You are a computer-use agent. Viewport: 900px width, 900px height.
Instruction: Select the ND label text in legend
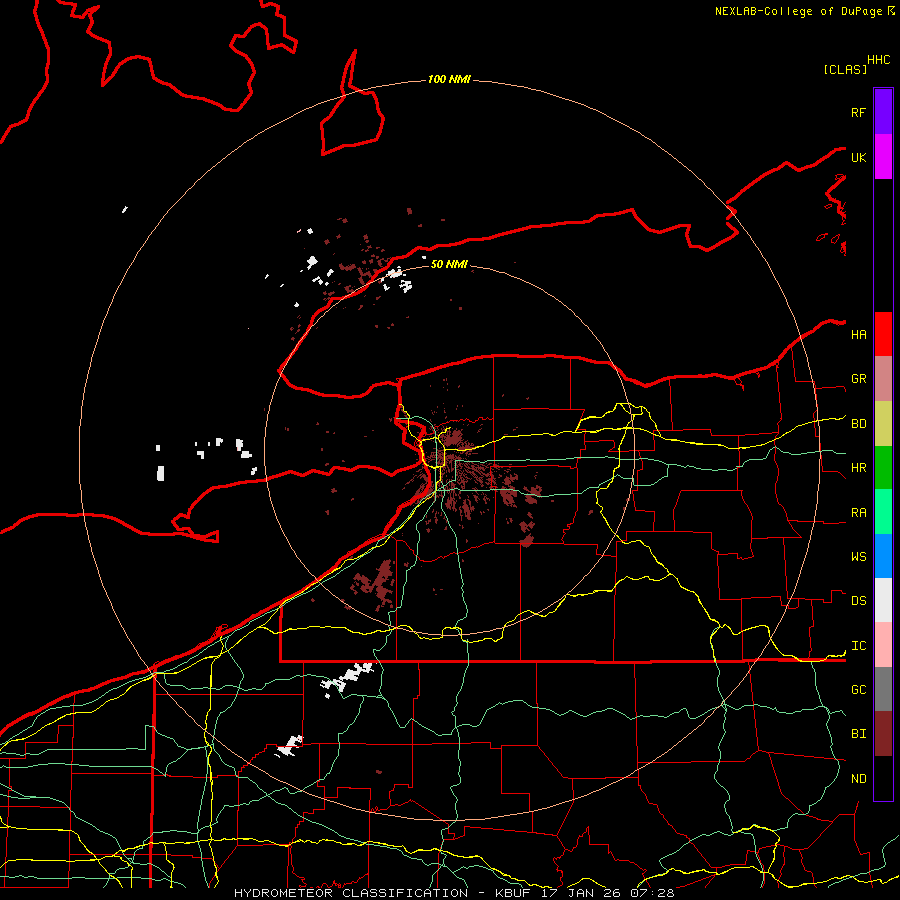(858, 779)
